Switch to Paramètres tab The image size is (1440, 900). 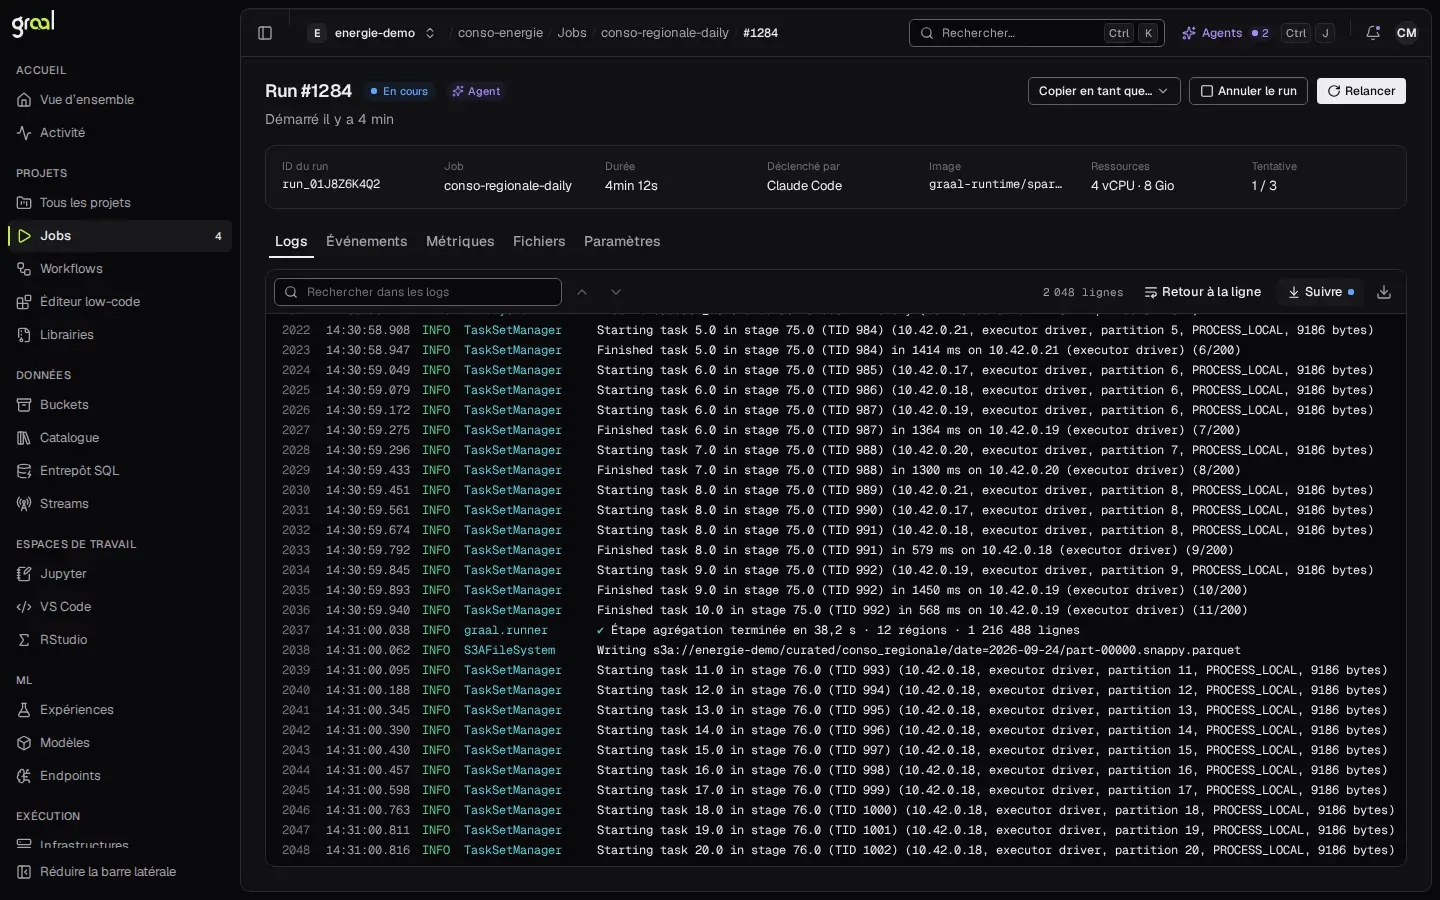[622, 241]
